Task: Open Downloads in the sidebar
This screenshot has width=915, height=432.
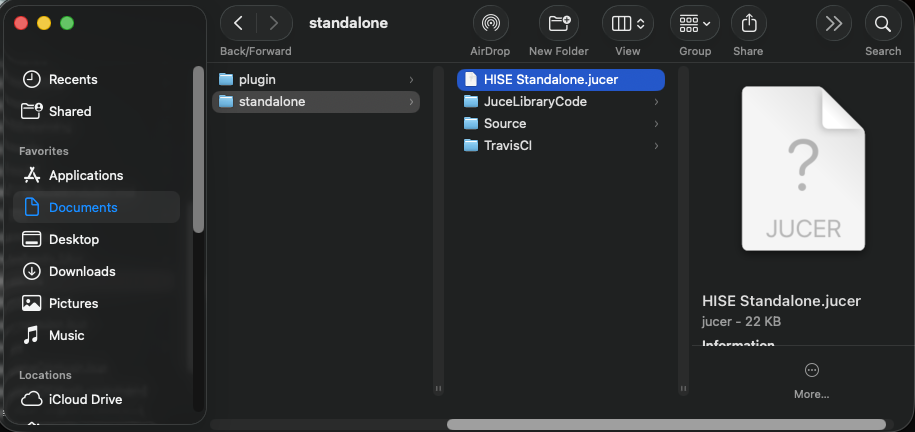Action: (96, 271)
